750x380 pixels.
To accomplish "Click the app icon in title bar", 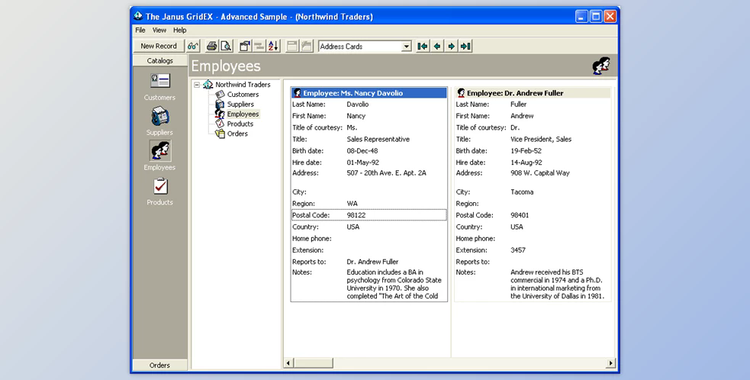I will coord(138,16).
